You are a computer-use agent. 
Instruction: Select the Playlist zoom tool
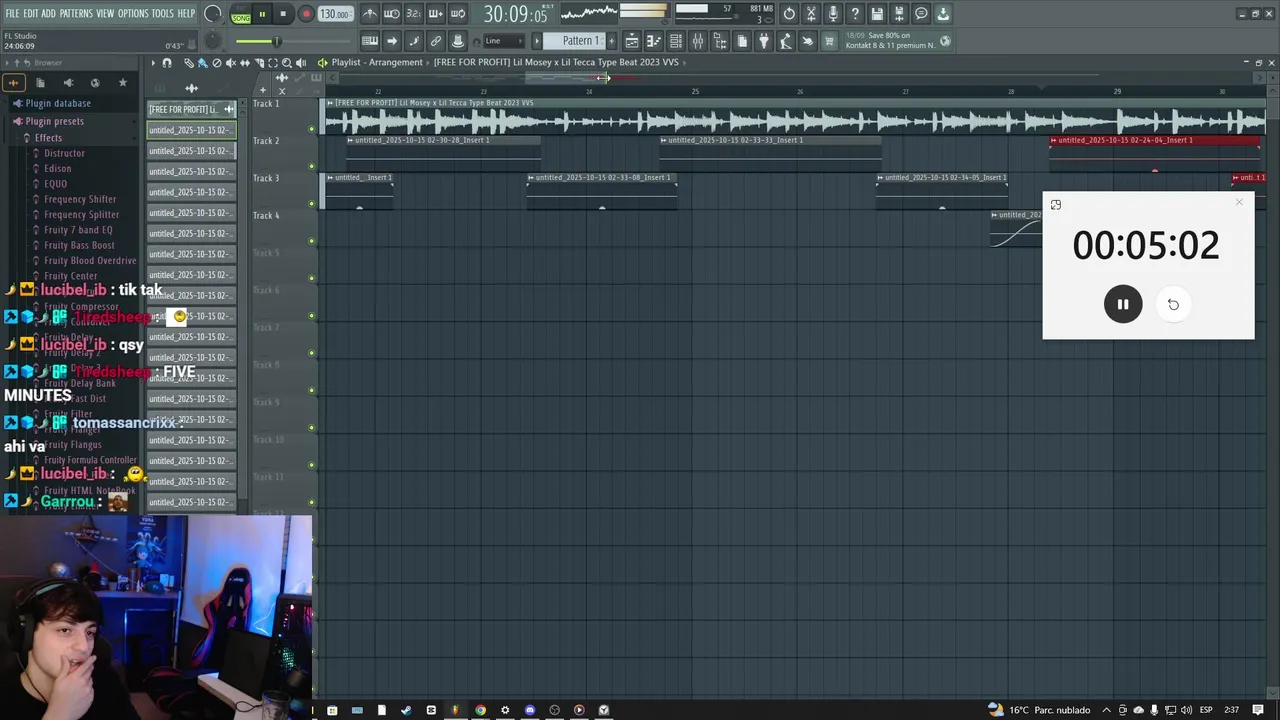click(x=287, y=63)
